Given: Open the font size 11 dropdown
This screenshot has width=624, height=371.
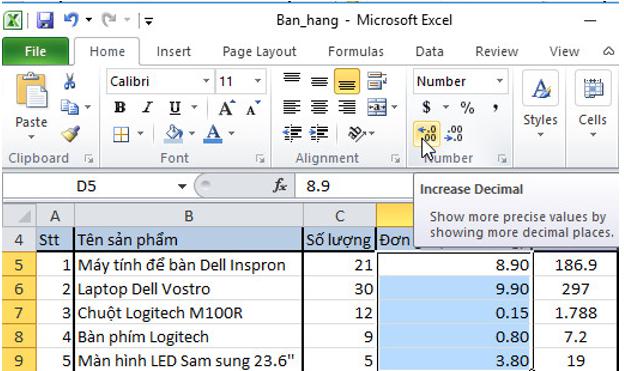Looking at the screenshot, I should tap(258, 81).
